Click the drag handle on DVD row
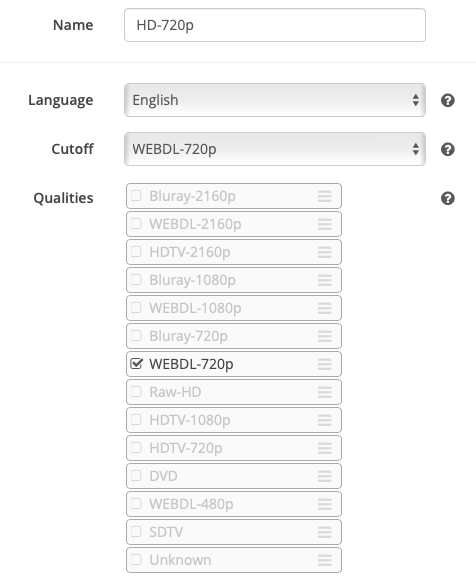476x584 pixels. [x=324, y=476]
